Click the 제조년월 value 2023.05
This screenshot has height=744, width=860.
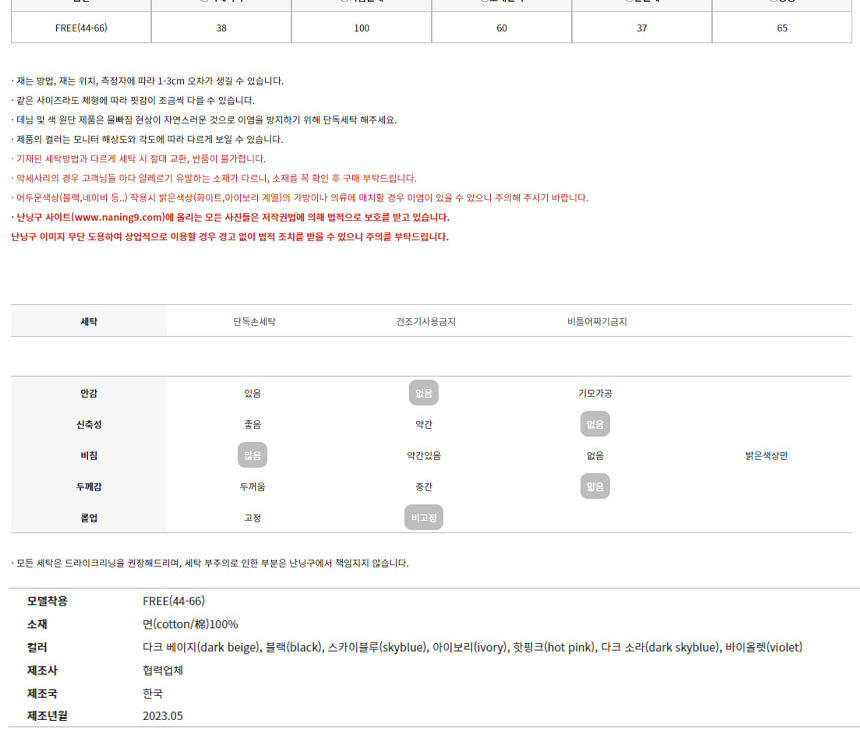point(163,716)
